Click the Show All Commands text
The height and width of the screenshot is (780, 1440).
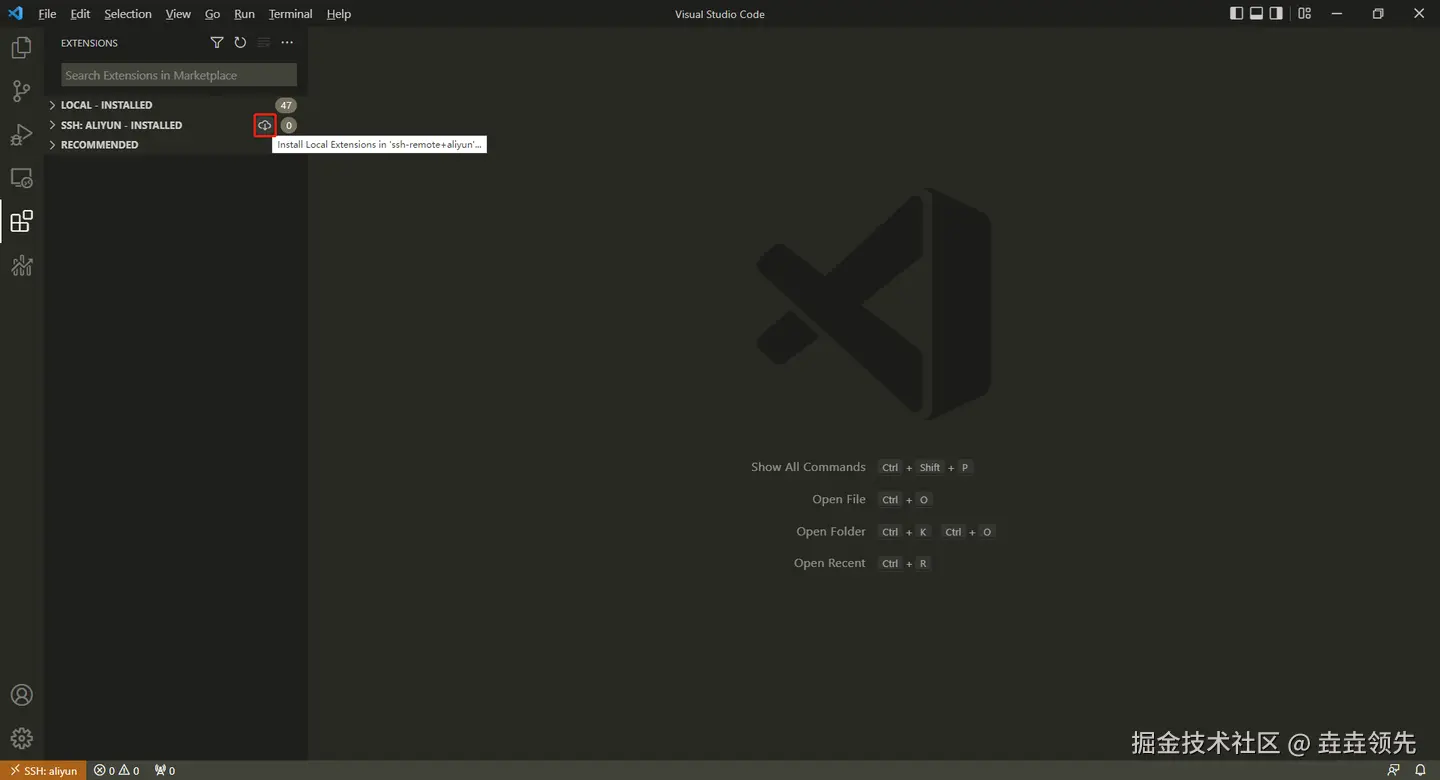point(808,467)
